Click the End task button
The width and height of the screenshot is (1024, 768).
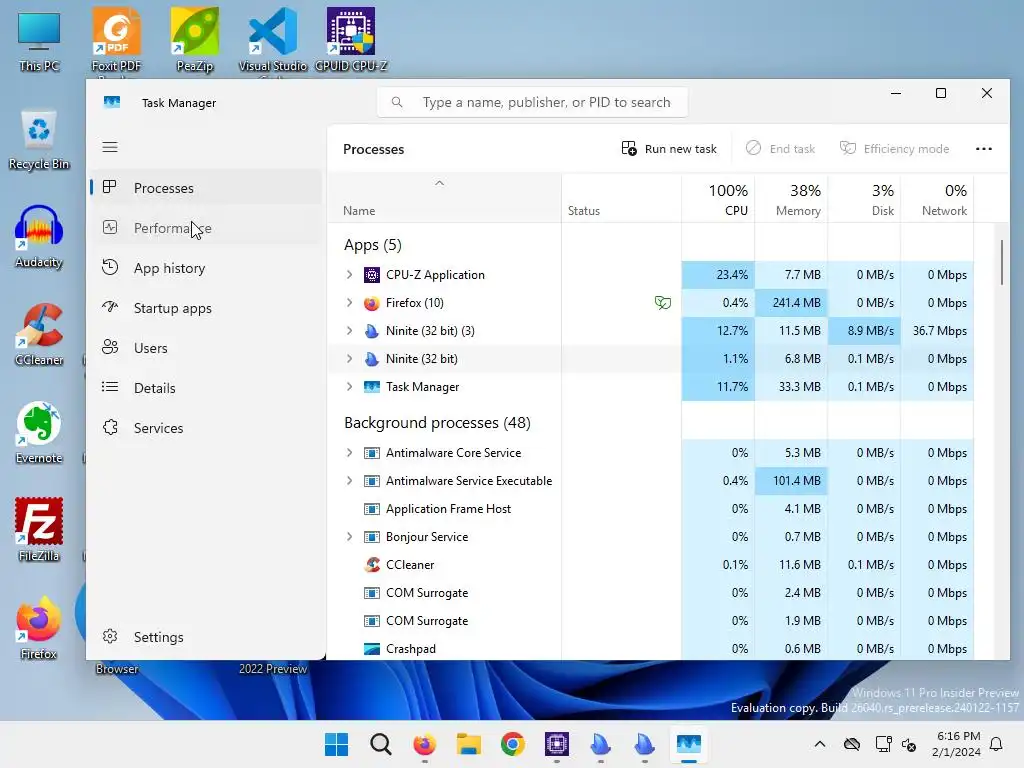780,149
